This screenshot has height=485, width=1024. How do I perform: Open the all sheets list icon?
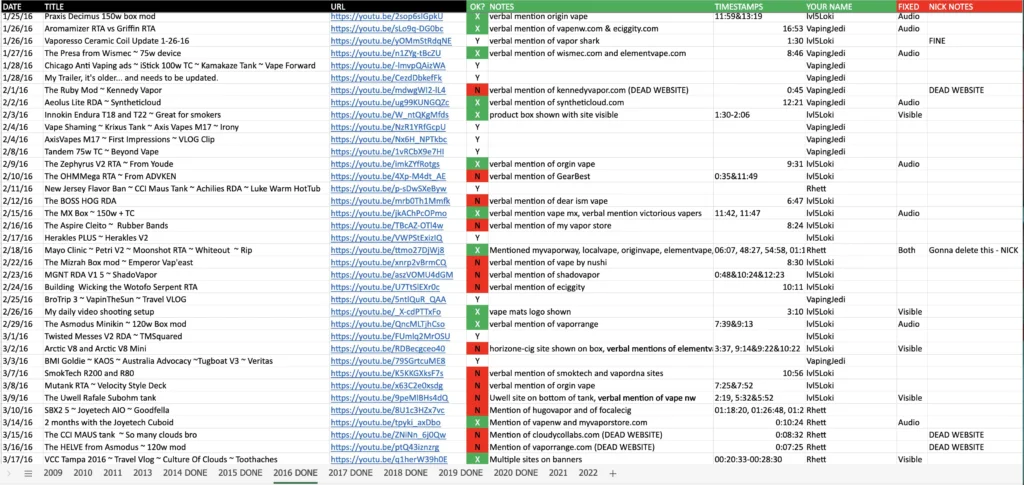(x=27, y=473)
